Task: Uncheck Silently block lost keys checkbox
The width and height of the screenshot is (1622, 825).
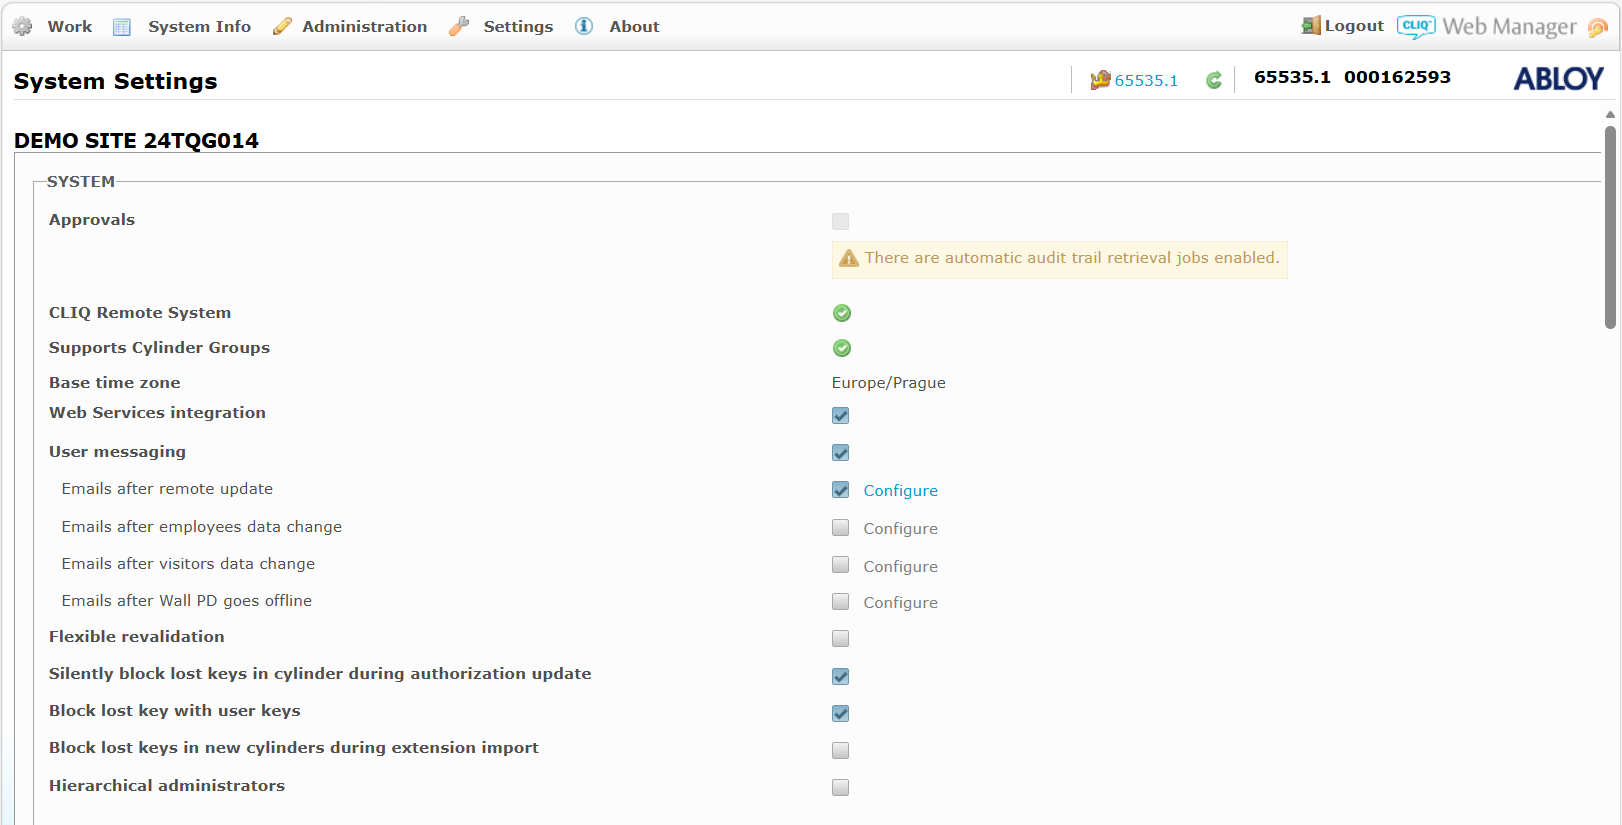Action: click(841, 676)
